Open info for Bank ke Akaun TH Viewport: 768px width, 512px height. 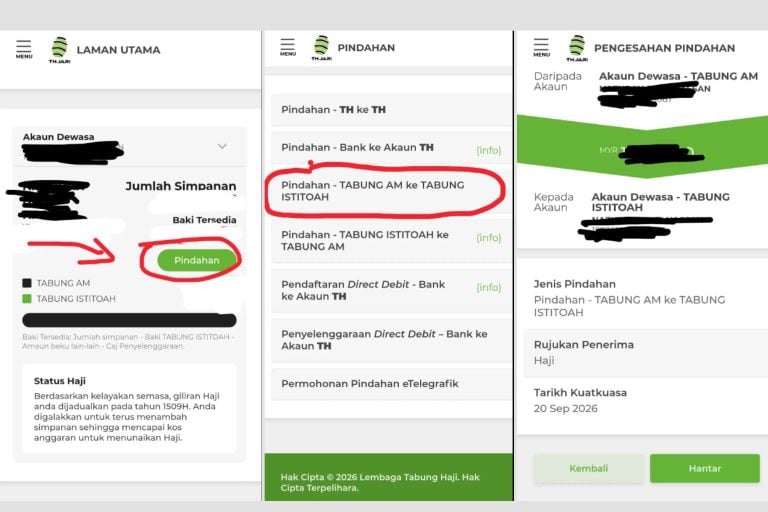click(488, 150)
